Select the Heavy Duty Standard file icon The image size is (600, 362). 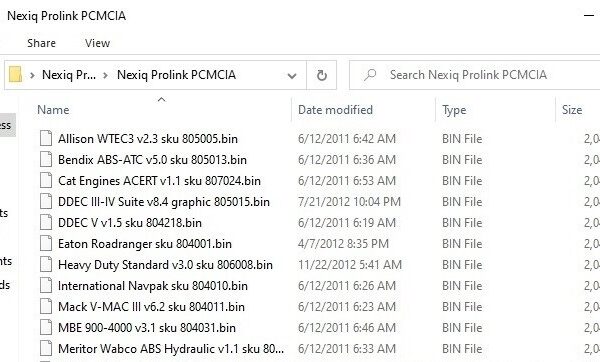[46, 265]
